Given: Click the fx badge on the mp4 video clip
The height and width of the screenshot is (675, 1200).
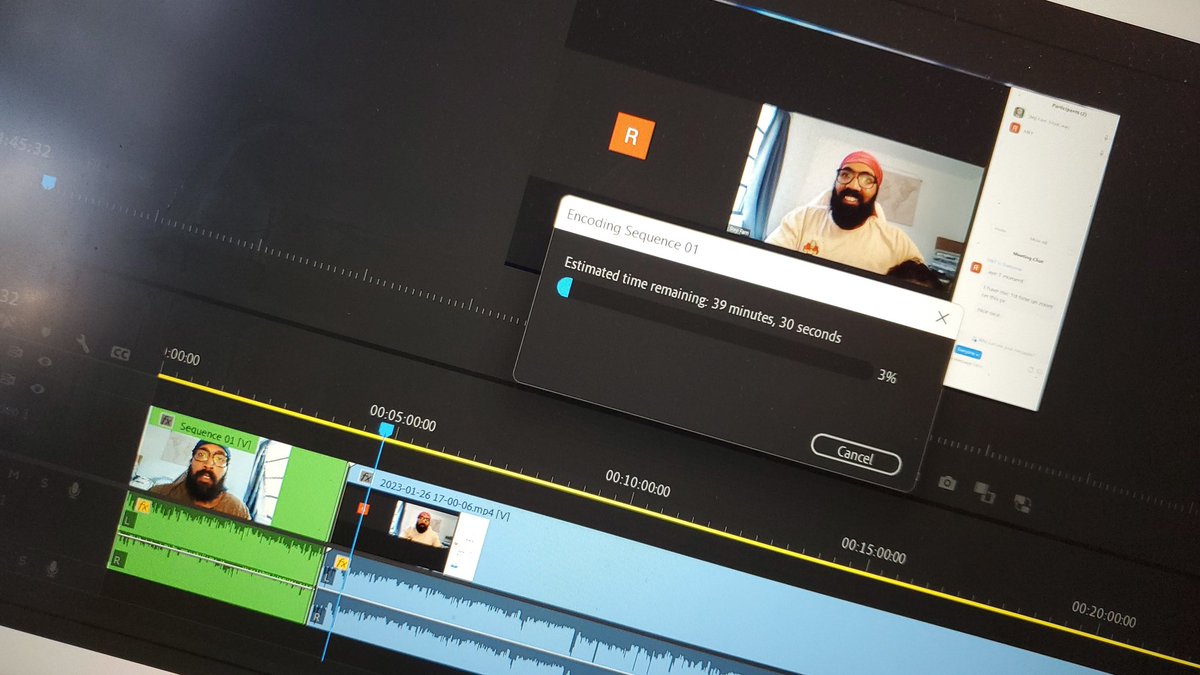Looking at the screenshot, I should [366, 478].
